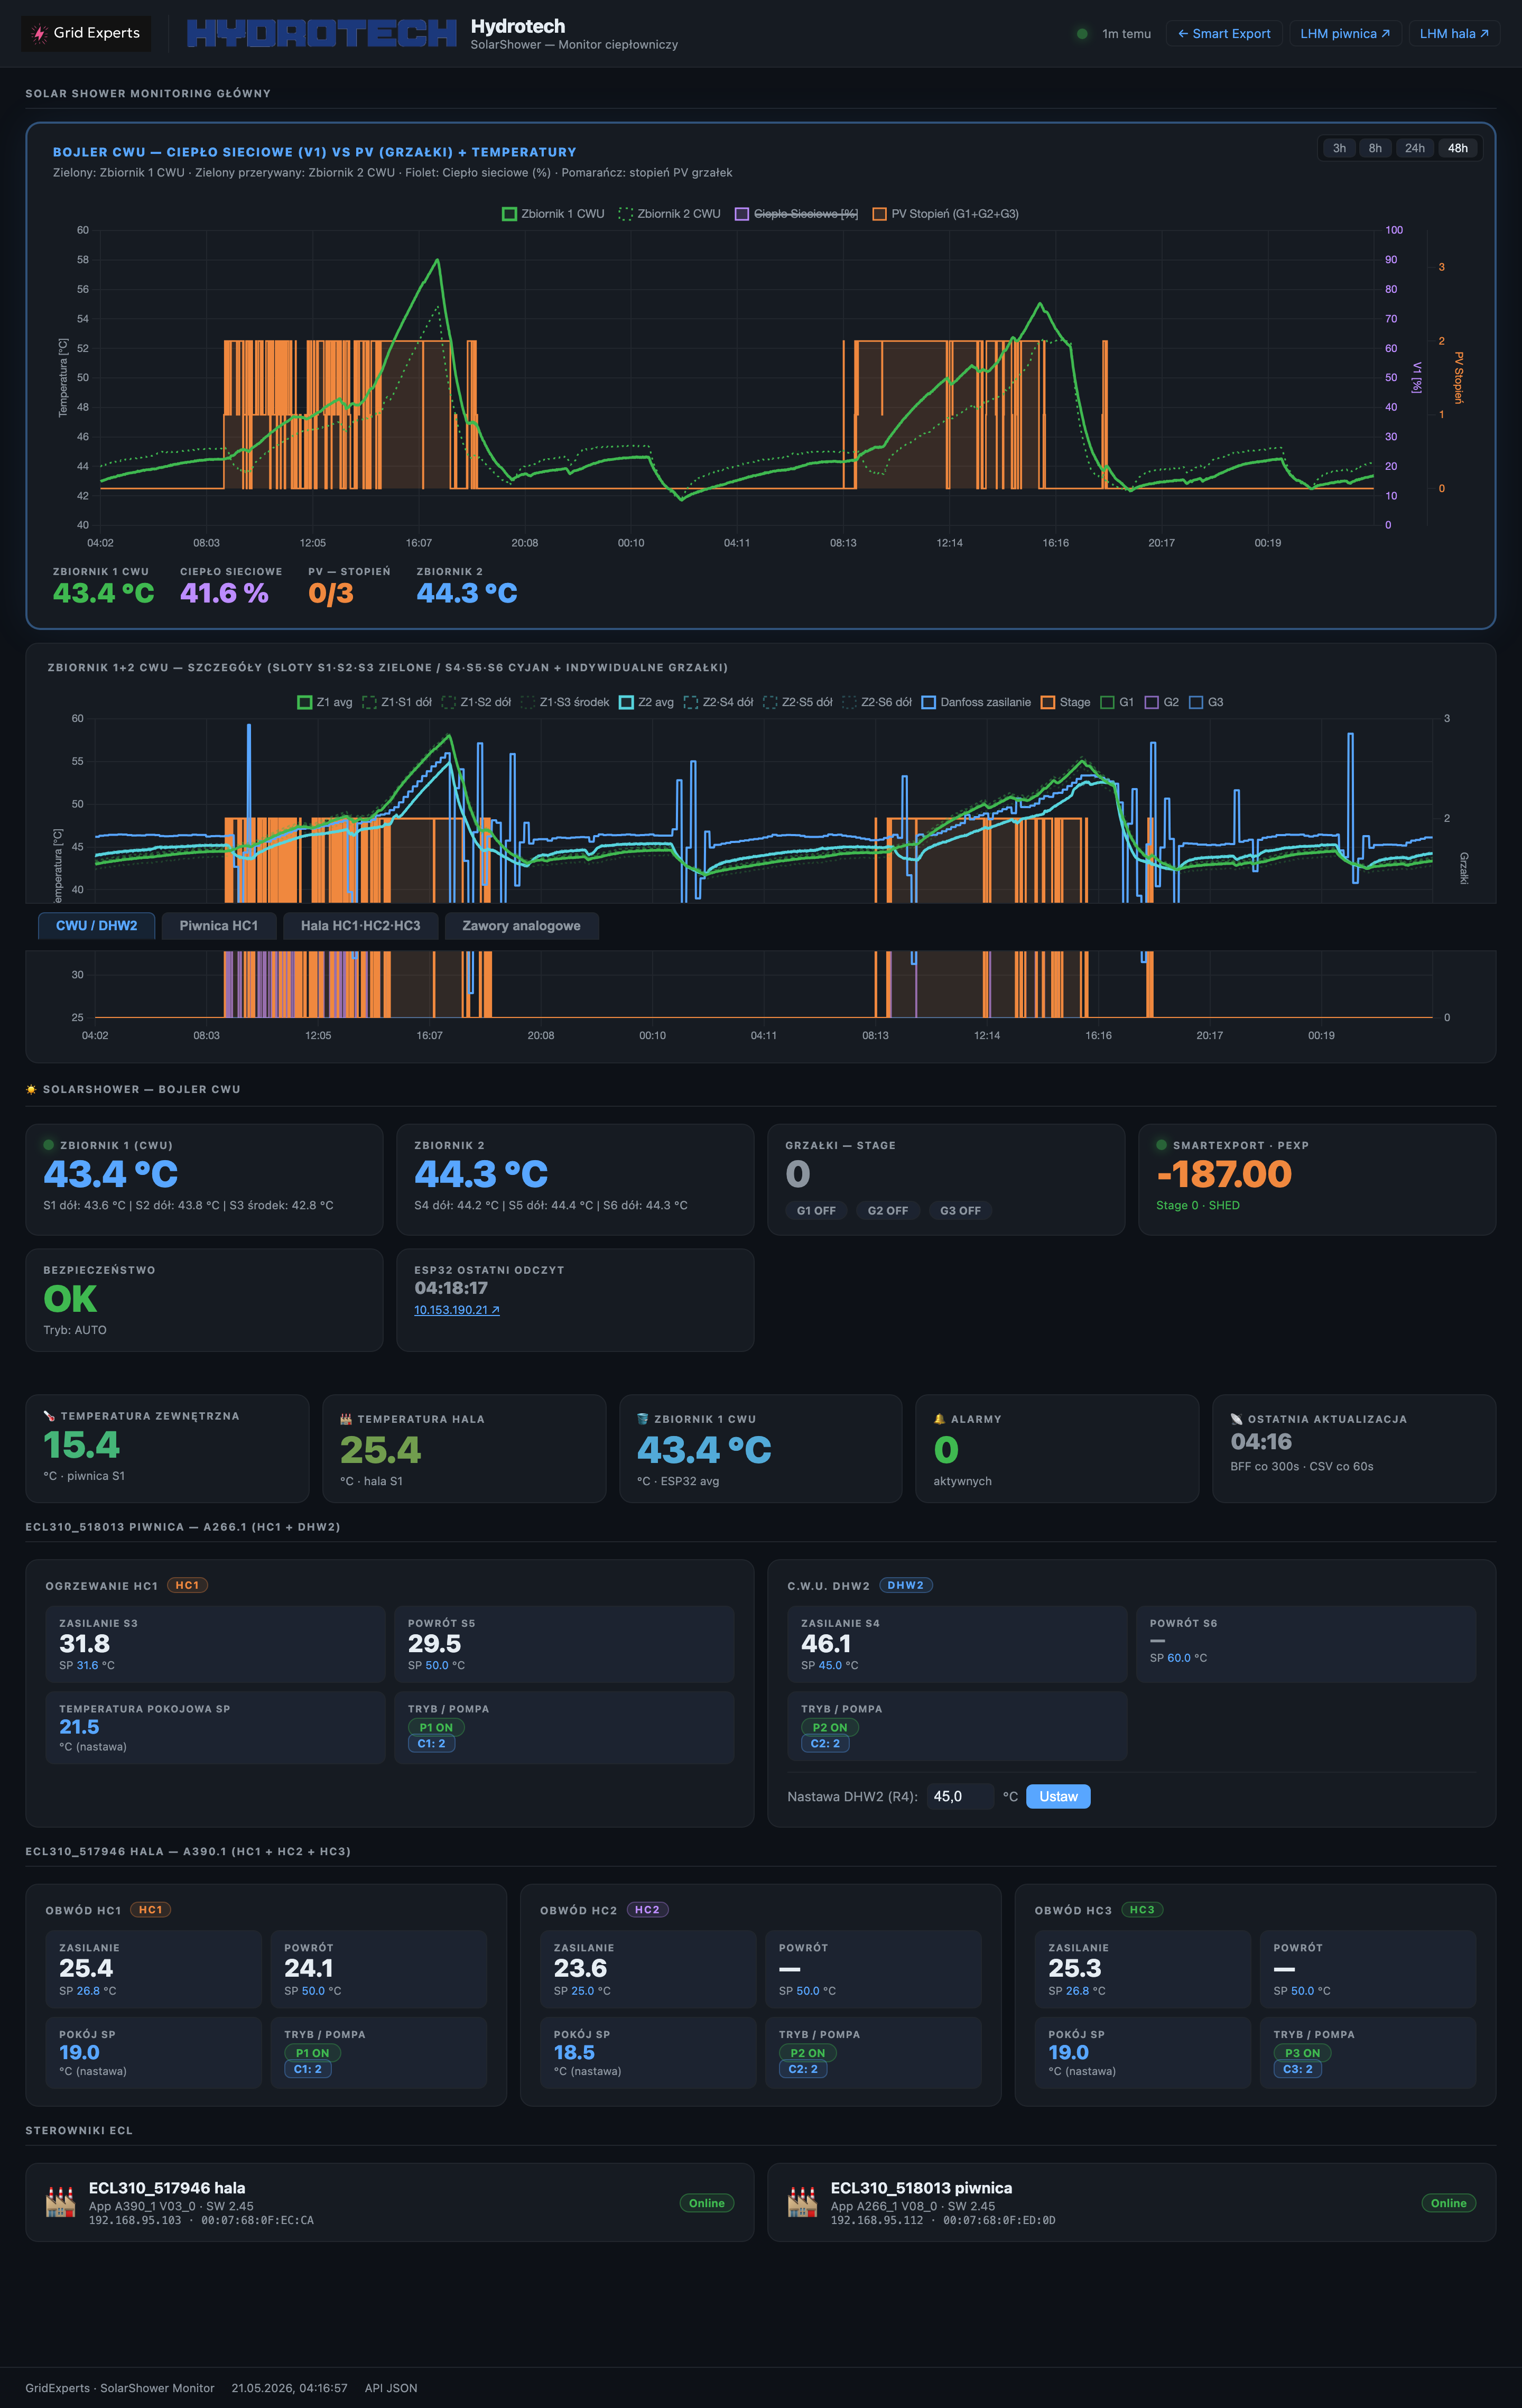Click the bell icon on the Alarmy card
The height and width of the screenshot is (2408, 1522).
tap(940, 1419)
